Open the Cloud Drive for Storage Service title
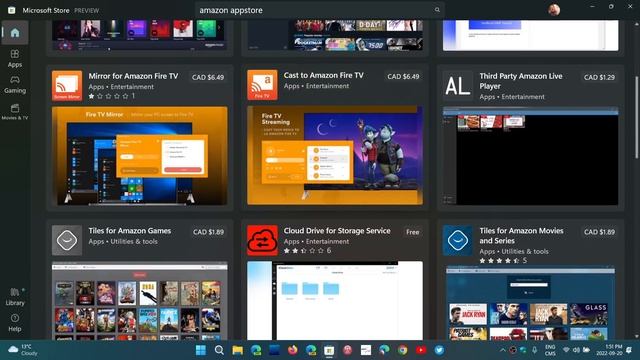Image resolution: width=640 pixels, height=360 pixels. click(x=337, y=231)
